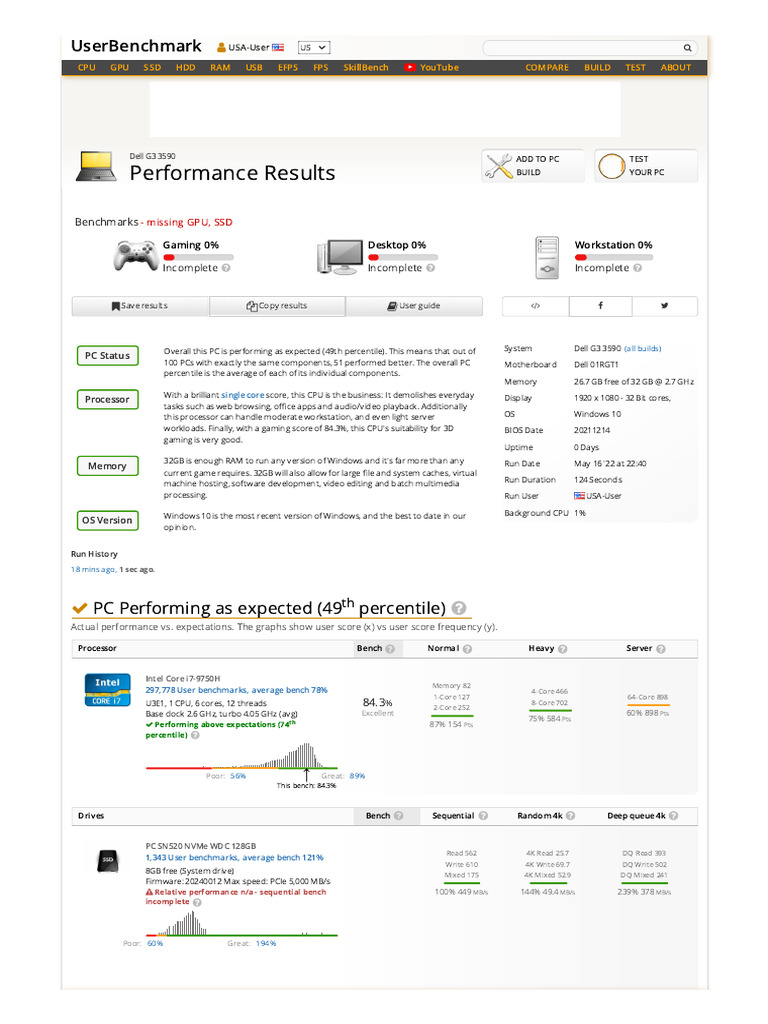This screenshot has width=768, height=1024.
Task: Click the Workstation 0% progress bar
Action: coord(614,257)
